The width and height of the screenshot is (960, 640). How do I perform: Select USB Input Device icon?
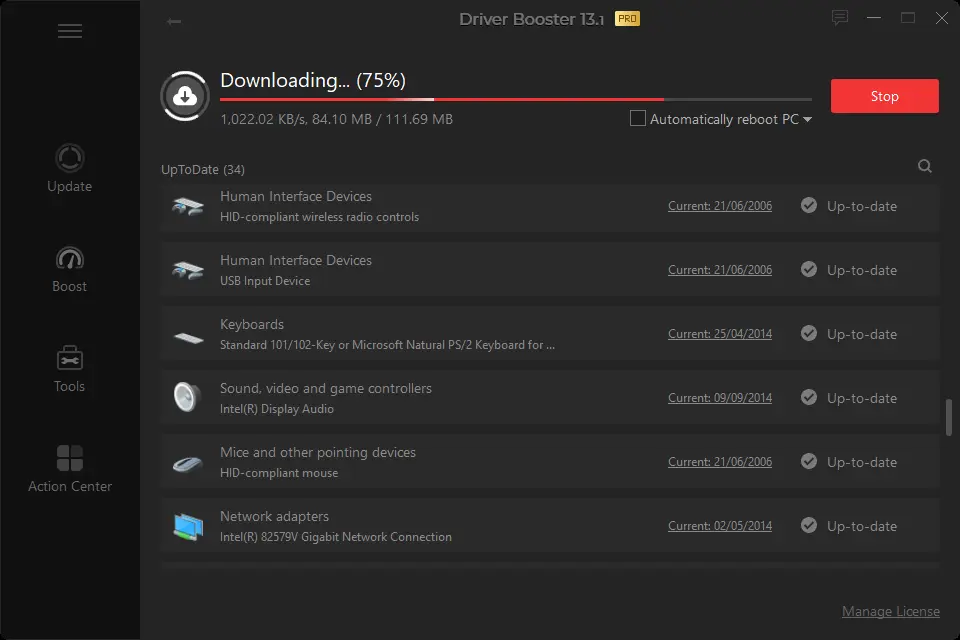pyautogui.click(x=188, y=270)
